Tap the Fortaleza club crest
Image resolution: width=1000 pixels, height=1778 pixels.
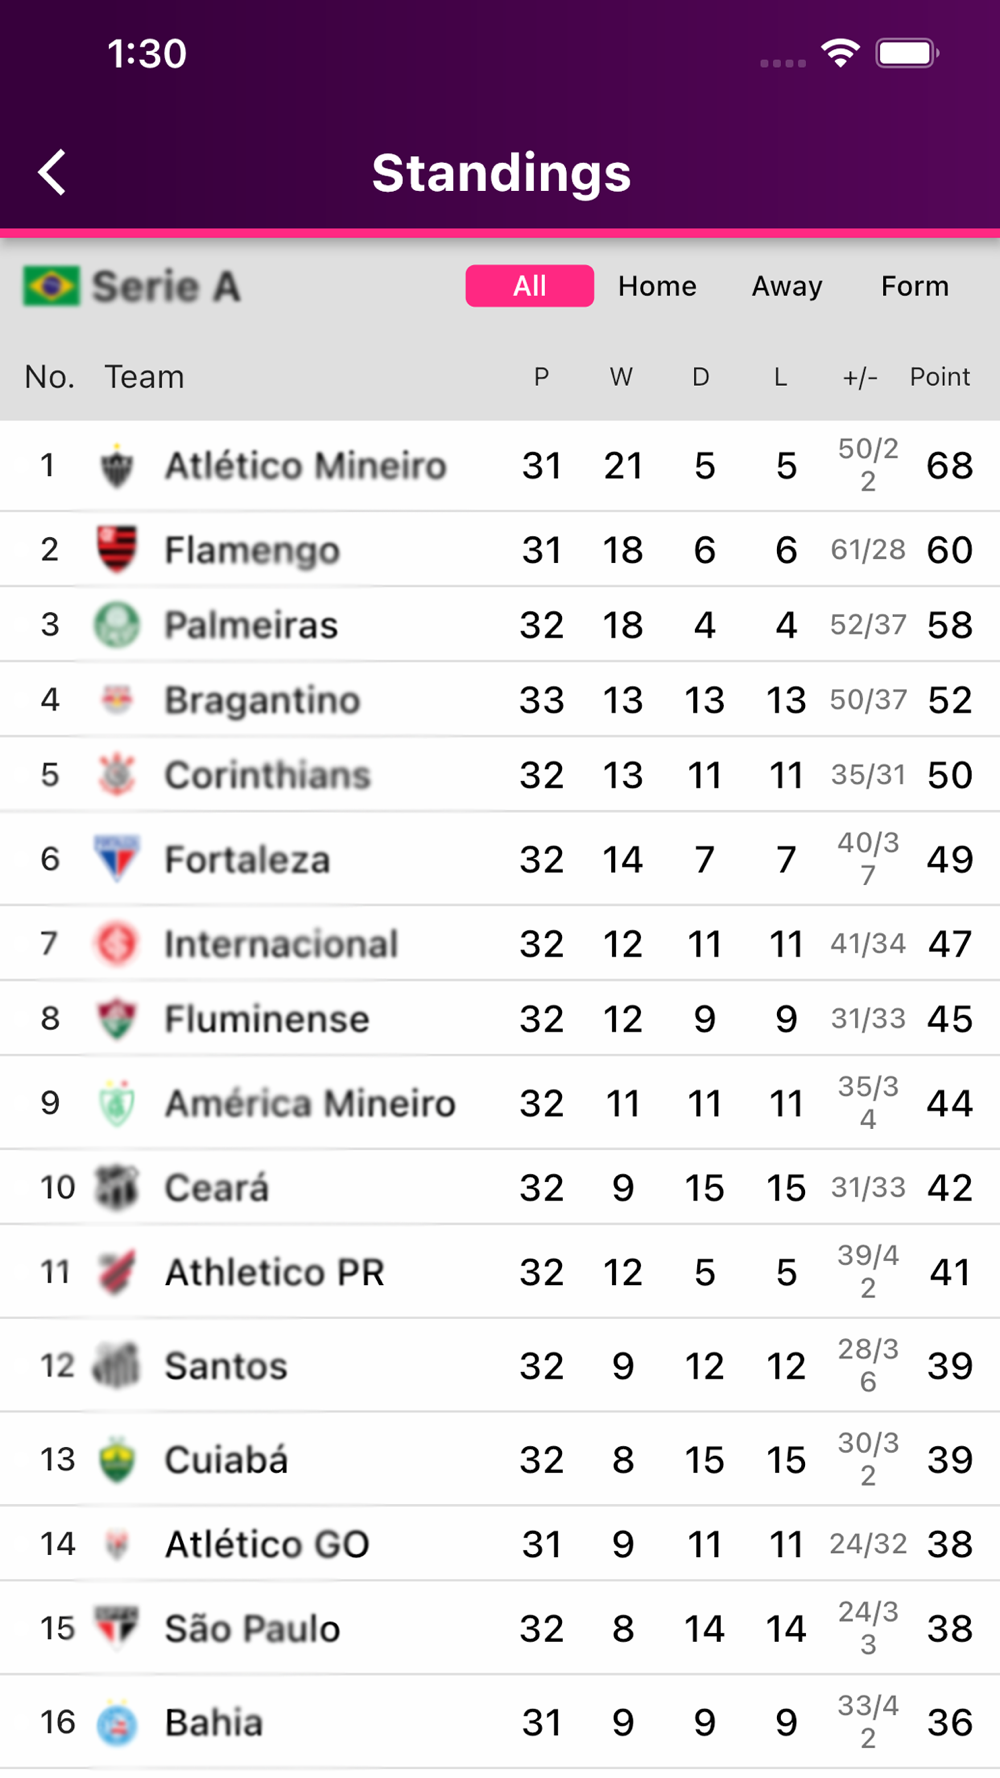(117, 859)
